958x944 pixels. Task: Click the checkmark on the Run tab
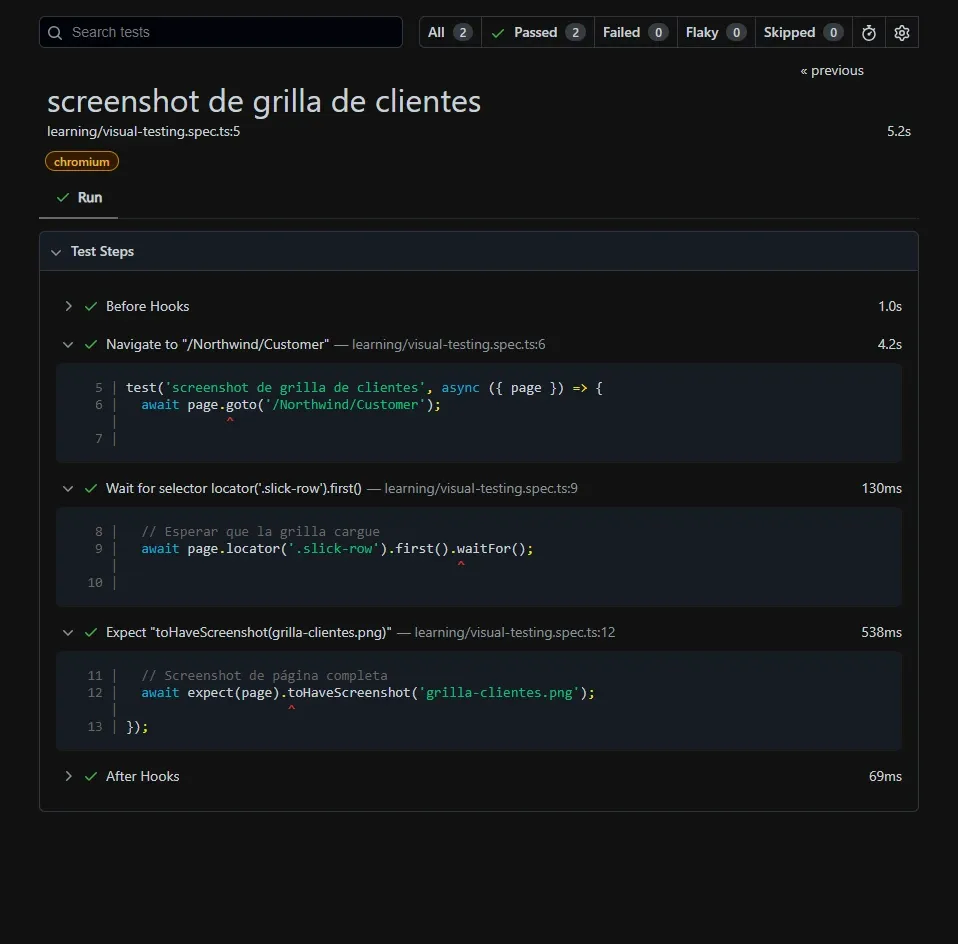(x=62, y=198)
